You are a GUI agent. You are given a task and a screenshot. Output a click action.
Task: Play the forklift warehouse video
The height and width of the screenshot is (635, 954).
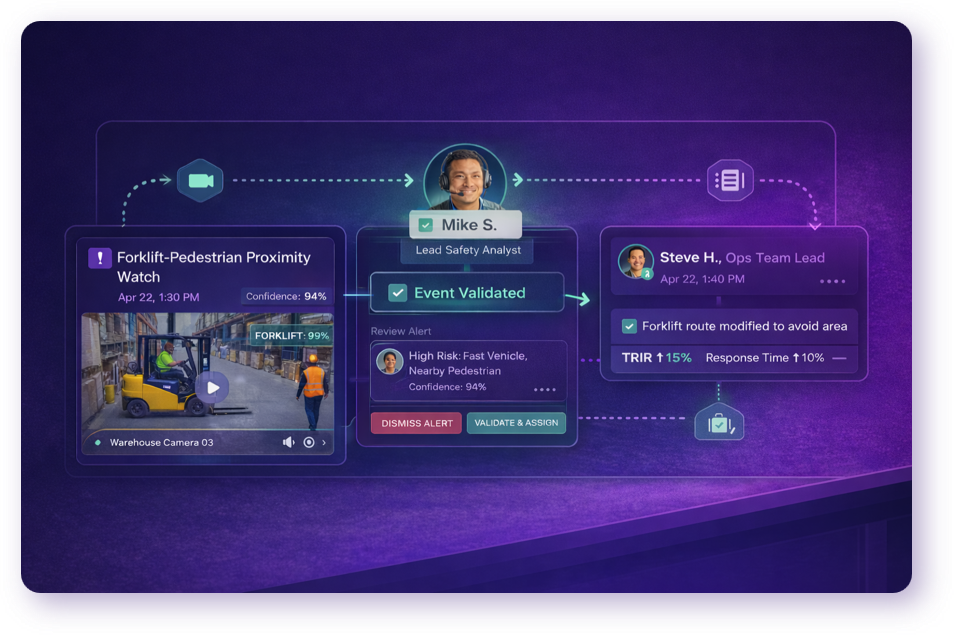[x=211, y=387]
